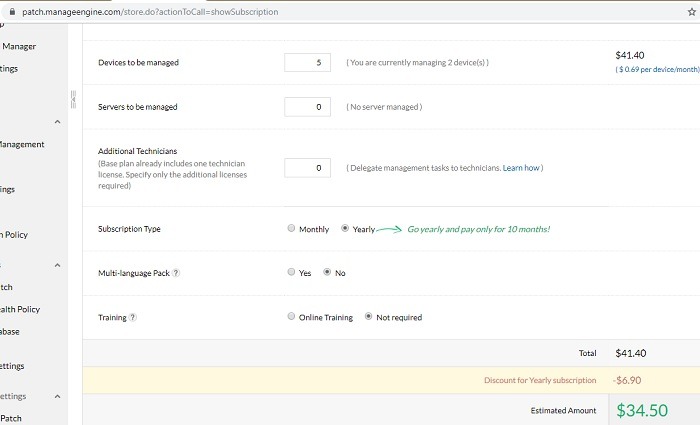The height and width of the screenshot is (425, 700).
Task: Open the Learn how link
Action: pos(521,168)
